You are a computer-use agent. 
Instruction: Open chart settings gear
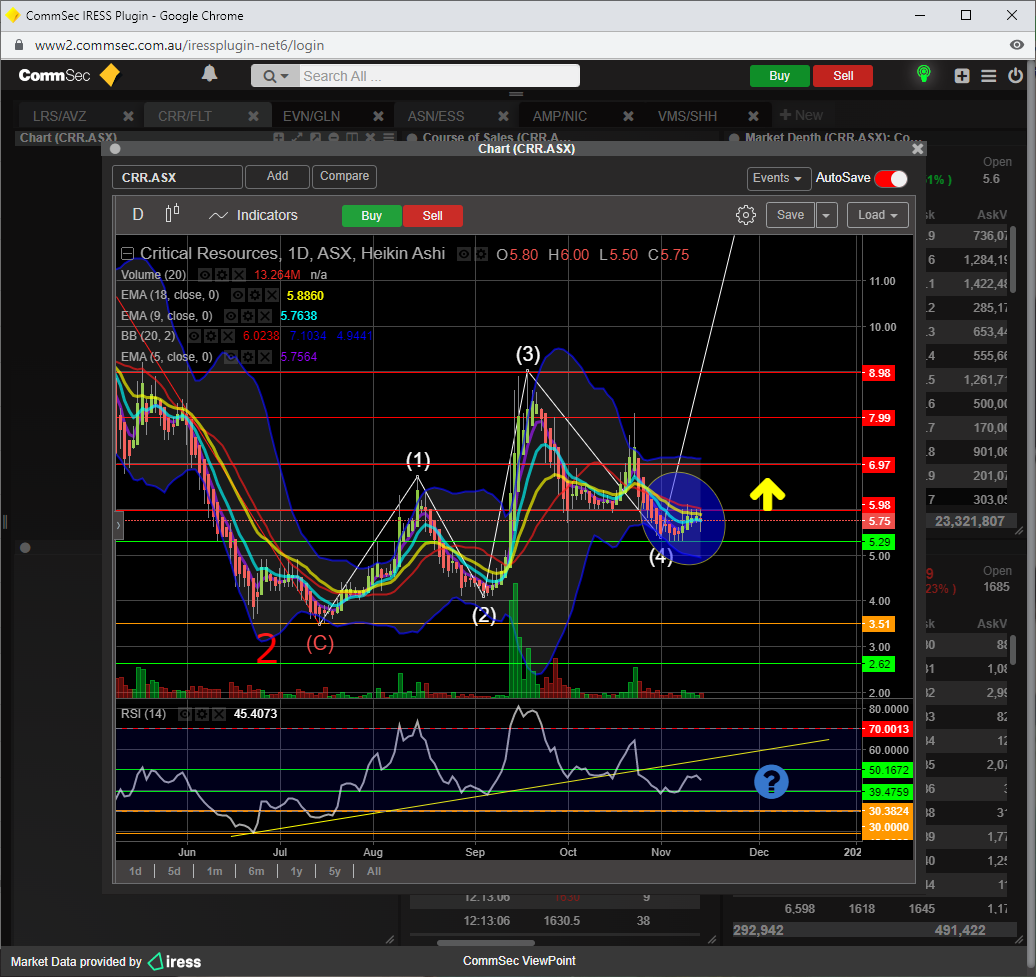point(746,215)
